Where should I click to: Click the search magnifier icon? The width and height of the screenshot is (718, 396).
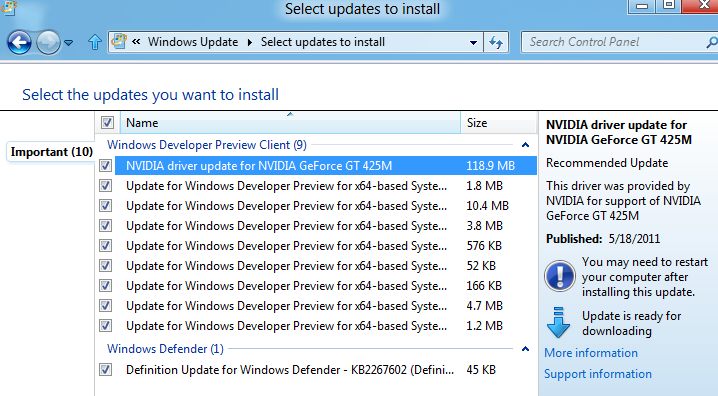pos(712,43)
